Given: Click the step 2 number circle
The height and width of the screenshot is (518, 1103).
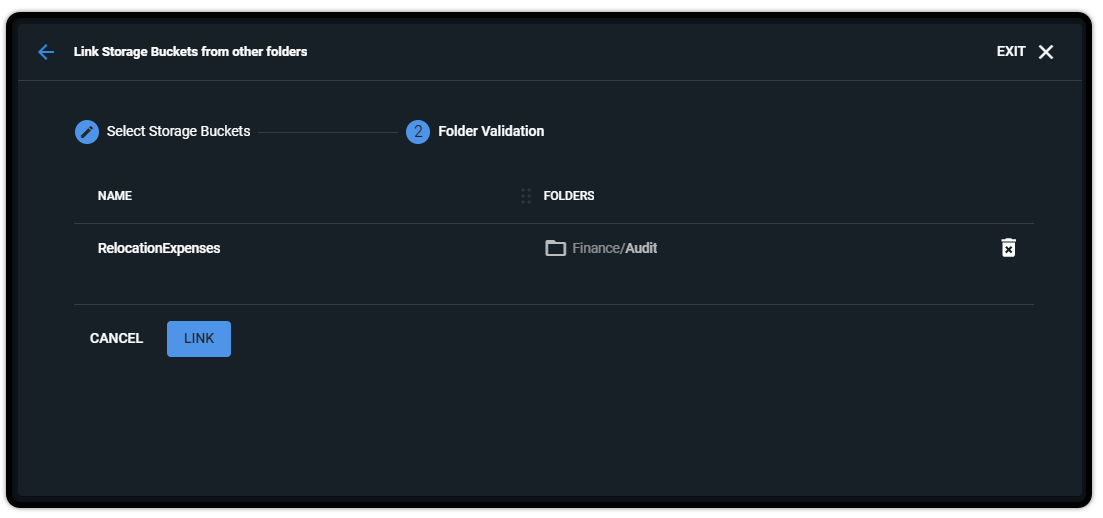Looking at the screenshot, I should pyautogui.click(x=418, y=132).
